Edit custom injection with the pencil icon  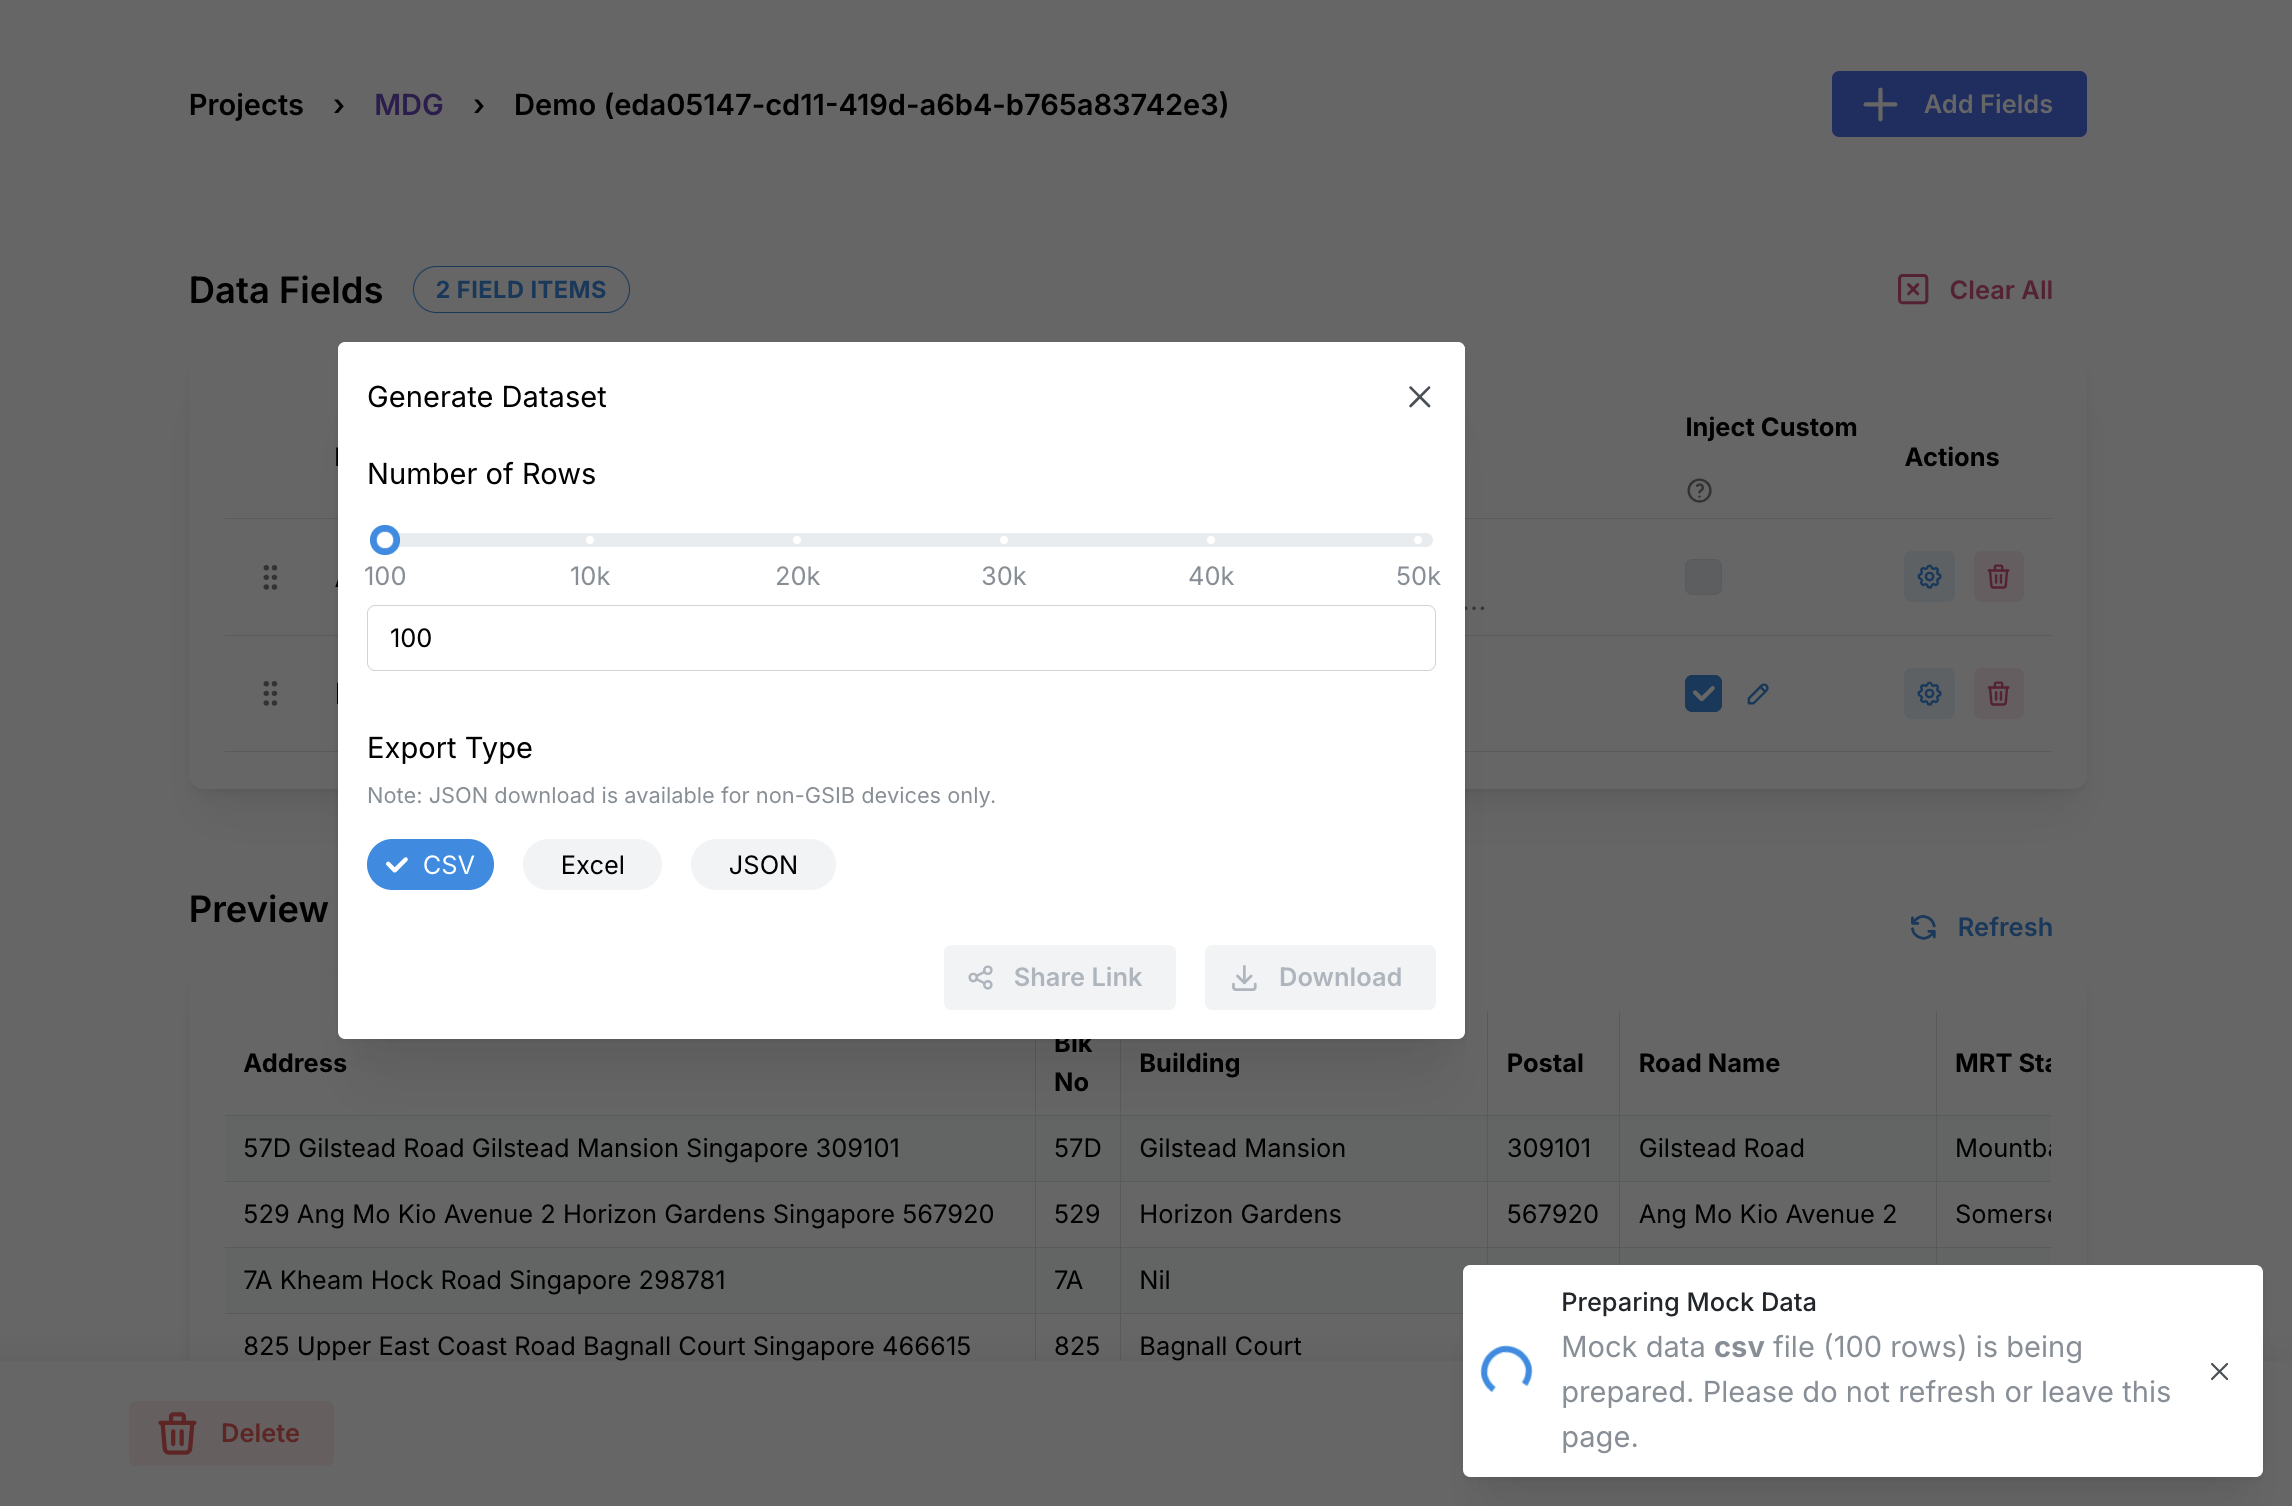(x=1758, y=694)
